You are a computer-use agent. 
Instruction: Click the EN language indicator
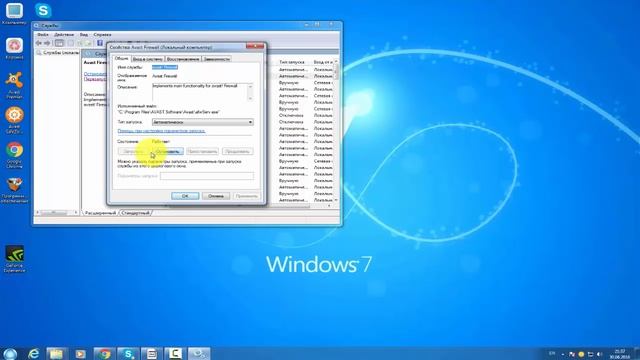[x=552, y=353]
